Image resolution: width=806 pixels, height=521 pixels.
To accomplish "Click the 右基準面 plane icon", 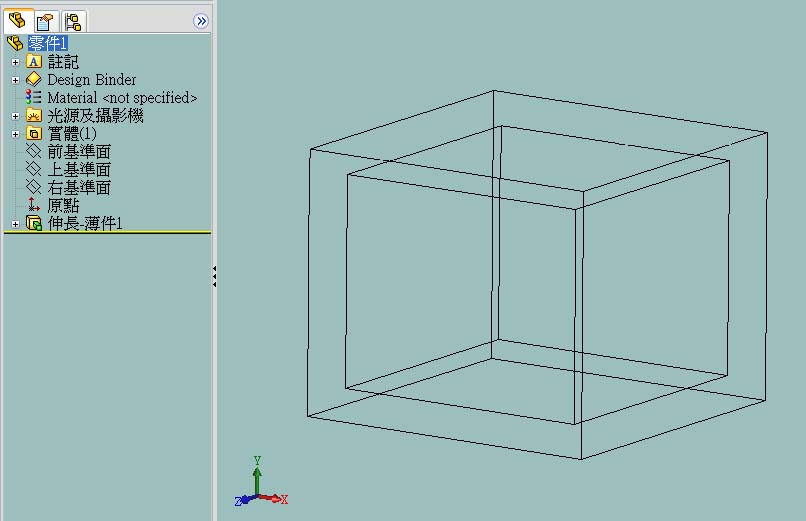I will pyautogui.click(x=33, y=187).
